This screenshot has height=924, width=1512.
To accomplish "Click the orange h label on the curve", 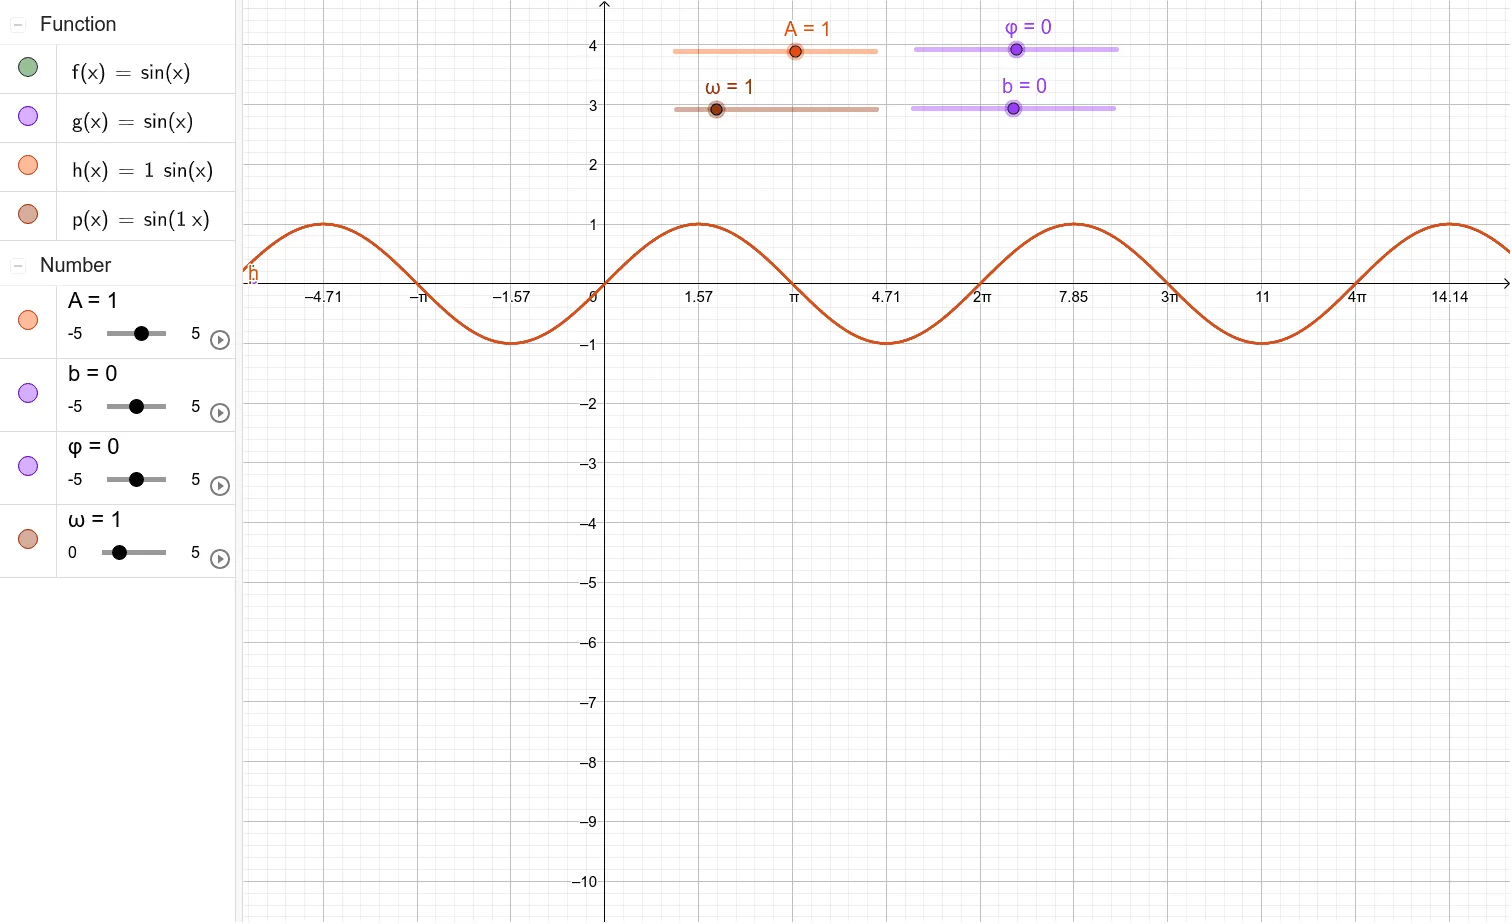I will [x=253, y=273].
